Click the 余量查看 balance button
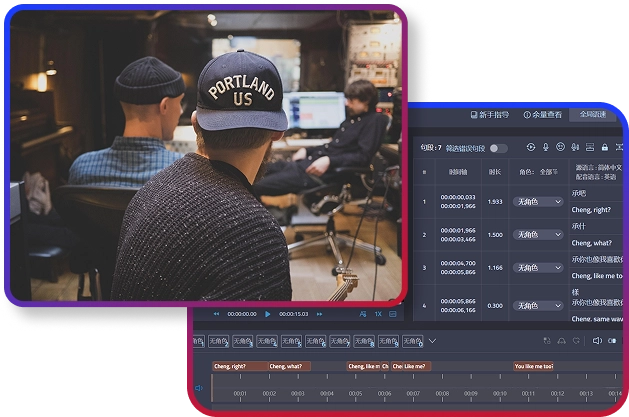 (x=541, y=115)
